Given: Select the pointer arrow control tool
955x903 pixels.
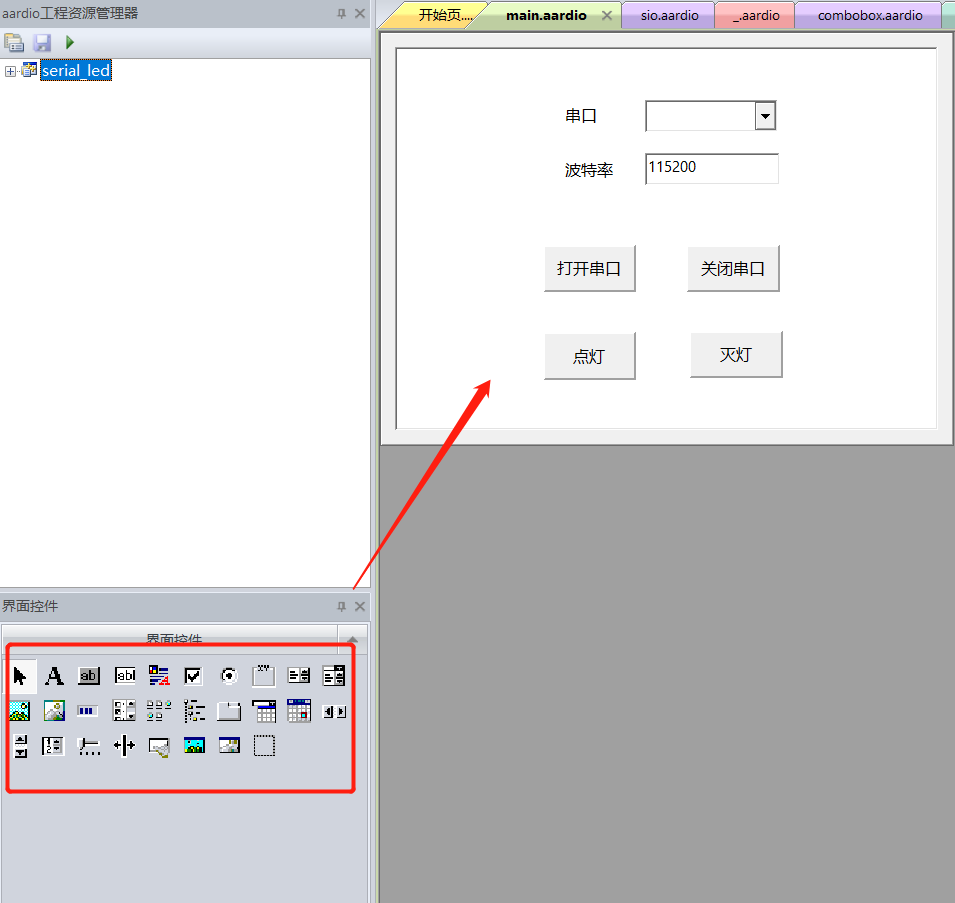Looking at the screenshot, I should (x=20, y=676).
